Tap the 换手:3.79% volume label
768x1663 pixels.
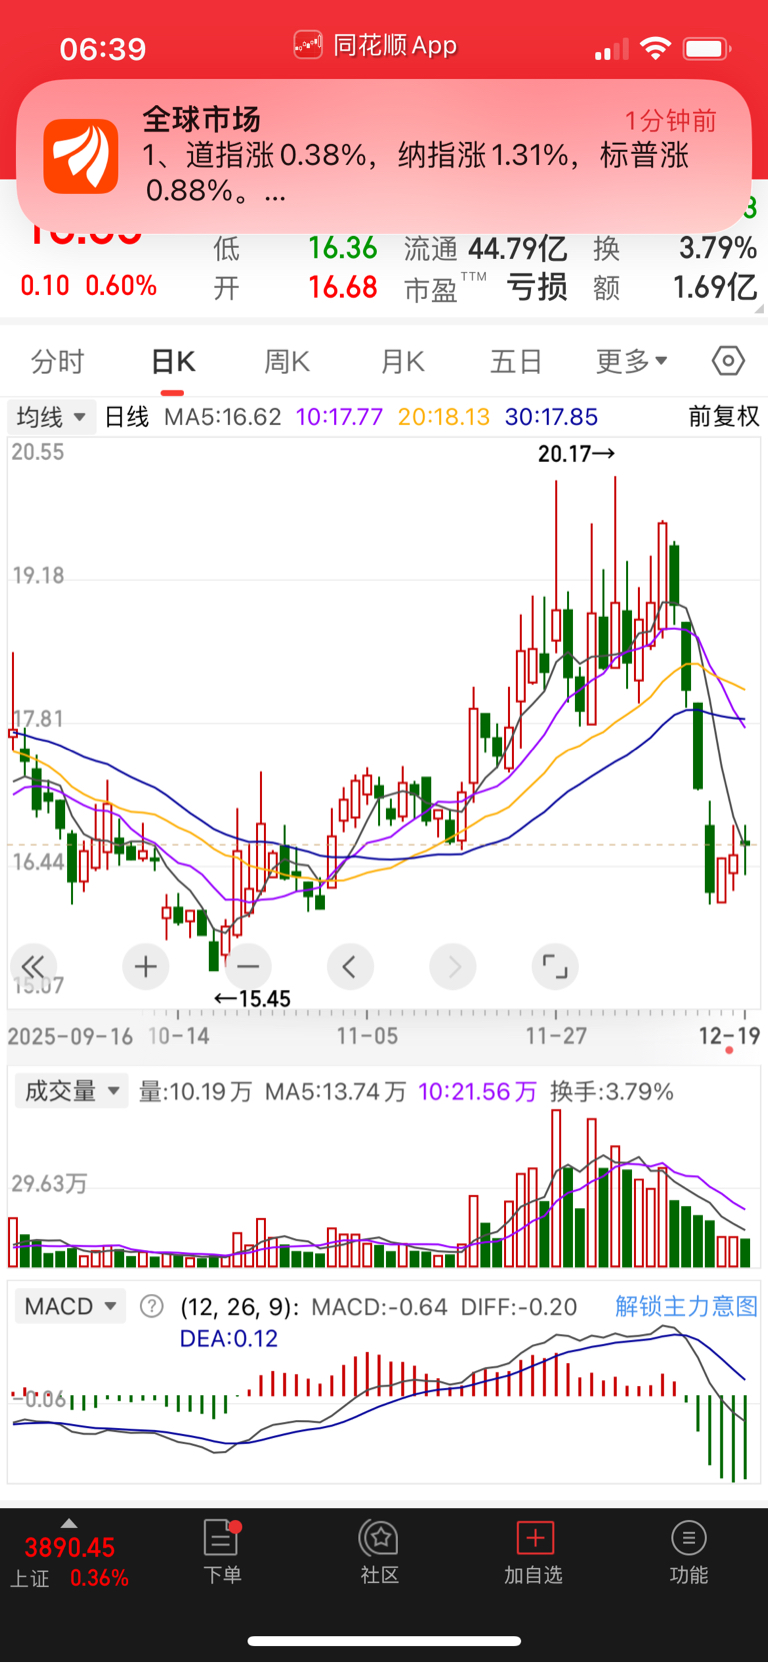pyautogui.click(x=612, y=1091)
